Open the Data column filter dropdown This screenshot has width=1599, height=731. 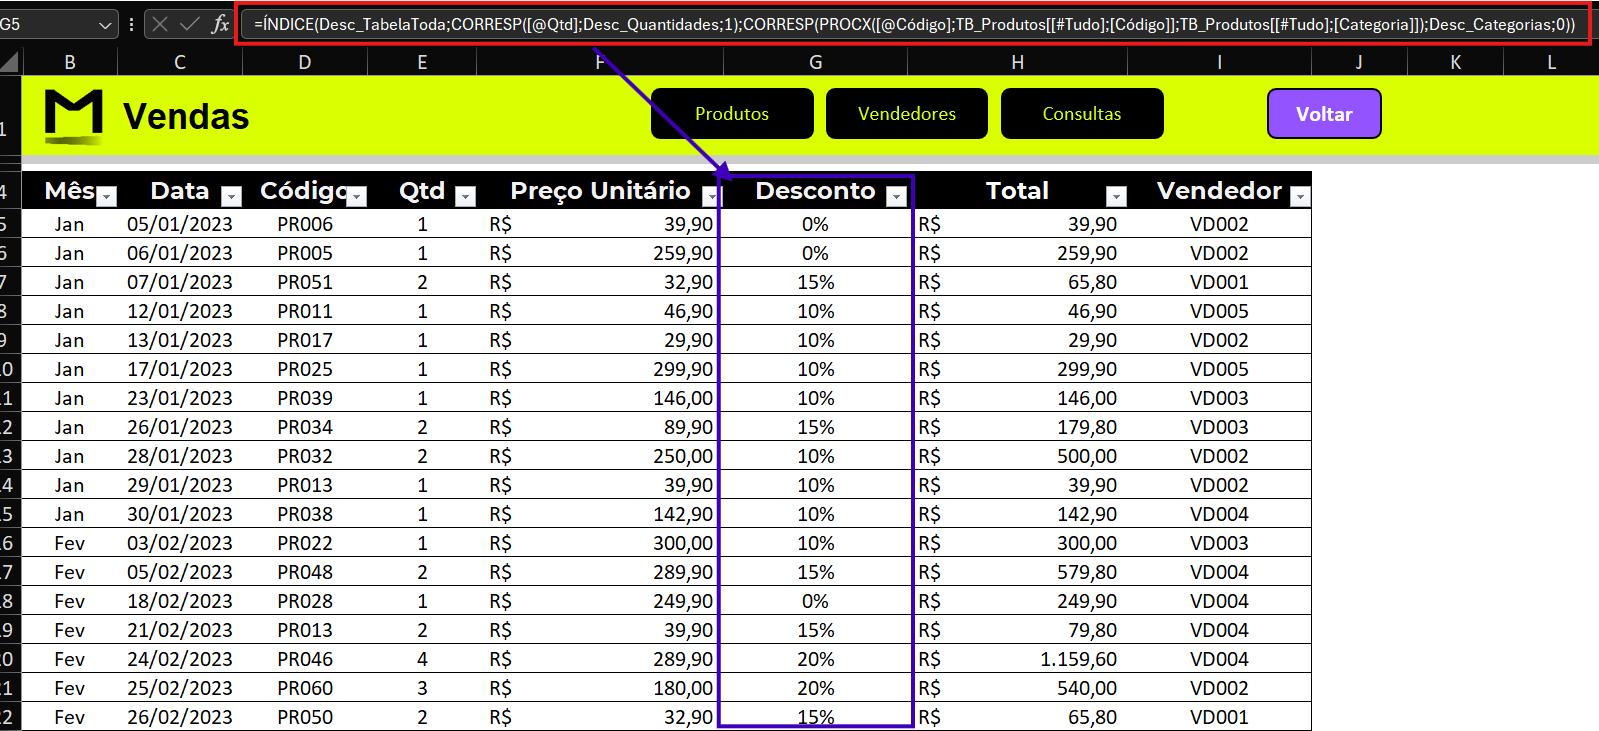click(x=231, y=197)
